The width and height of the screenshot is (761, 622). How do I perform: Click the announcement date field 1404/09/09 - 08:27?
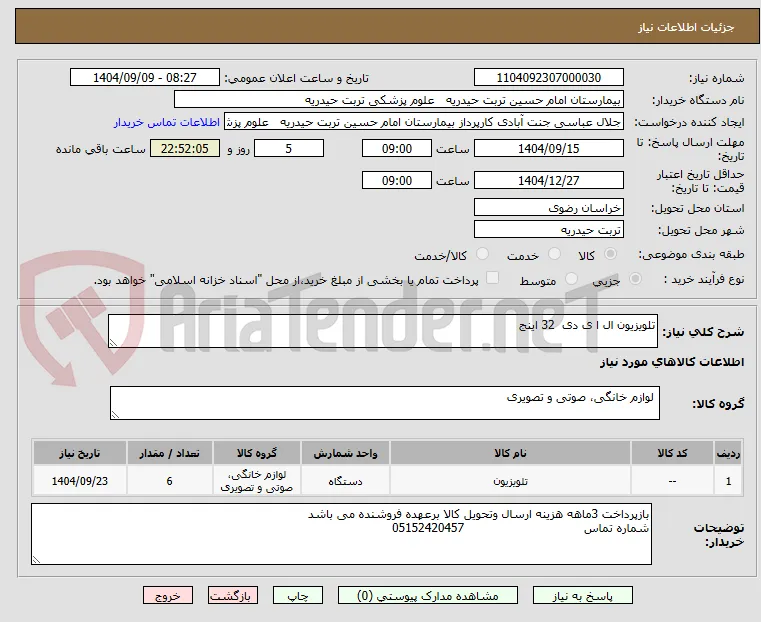point(145,78)
